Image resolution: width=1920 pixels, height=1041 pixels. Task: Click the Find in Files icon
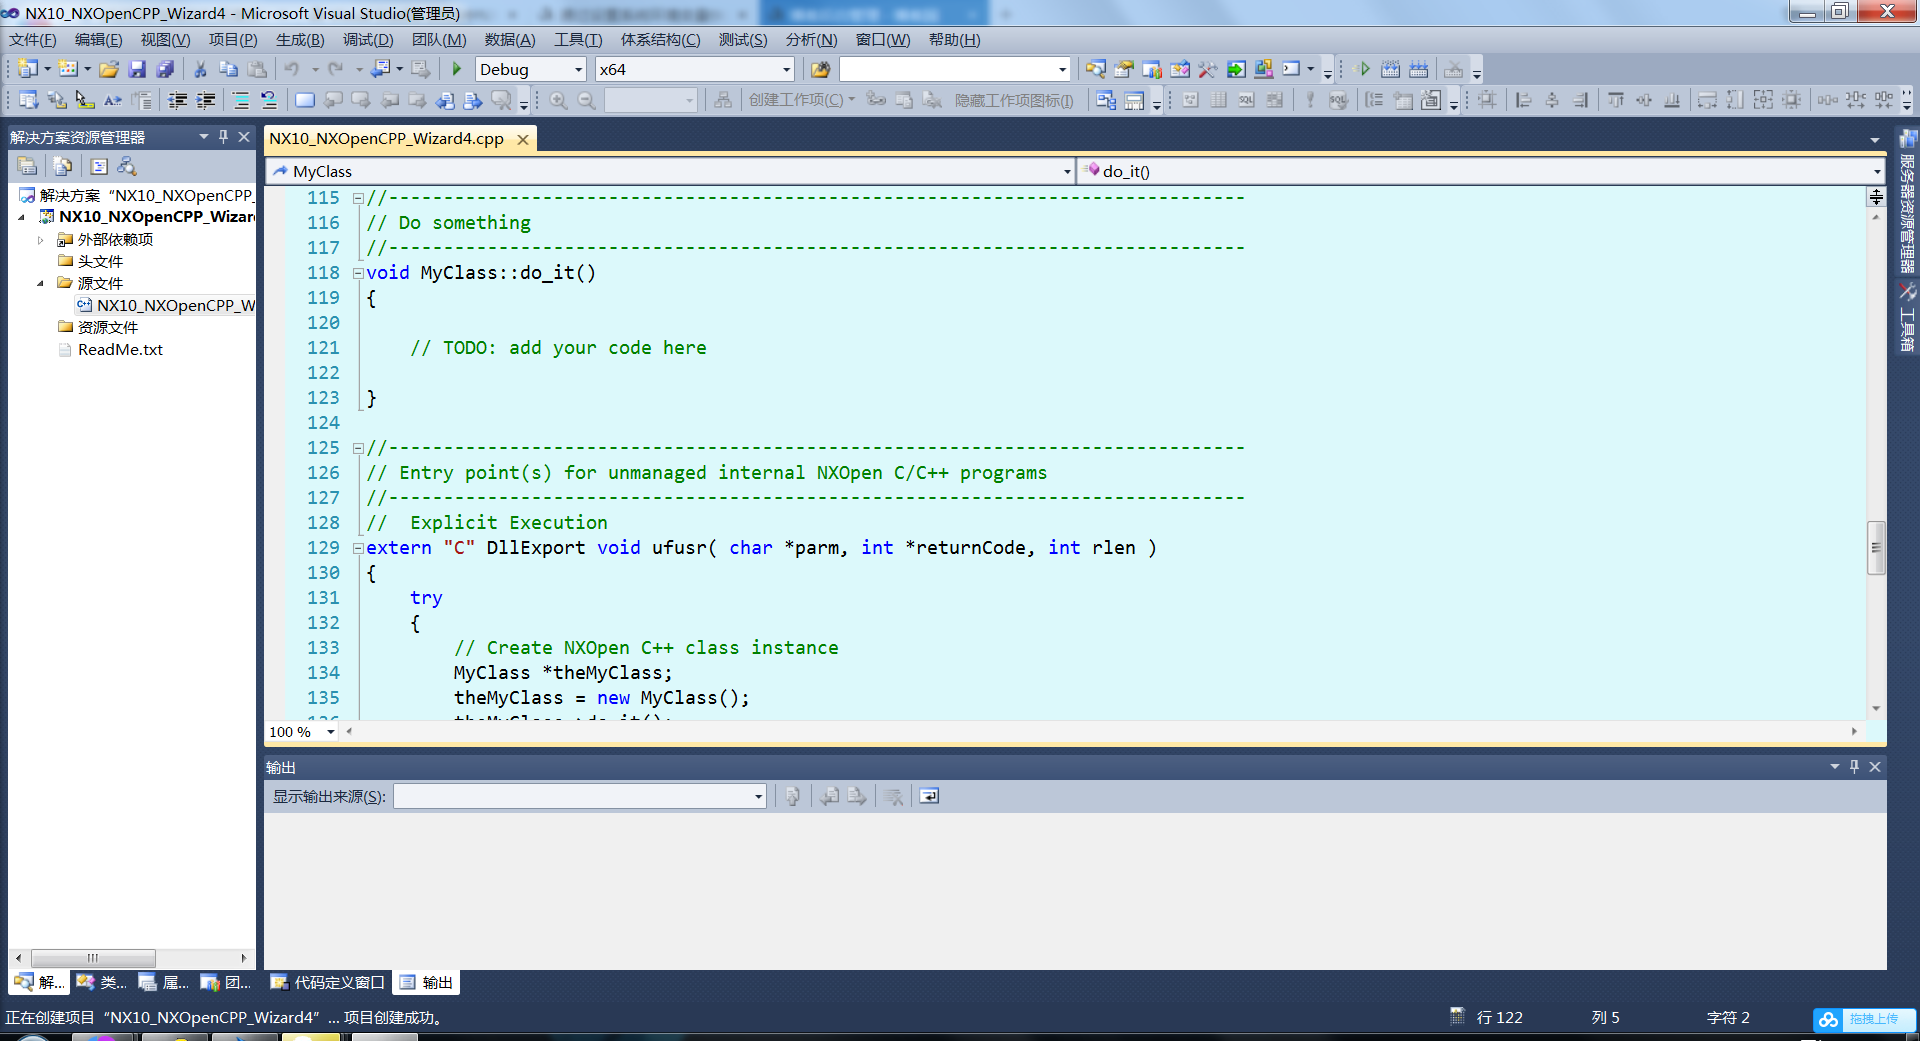coord(820,69)
